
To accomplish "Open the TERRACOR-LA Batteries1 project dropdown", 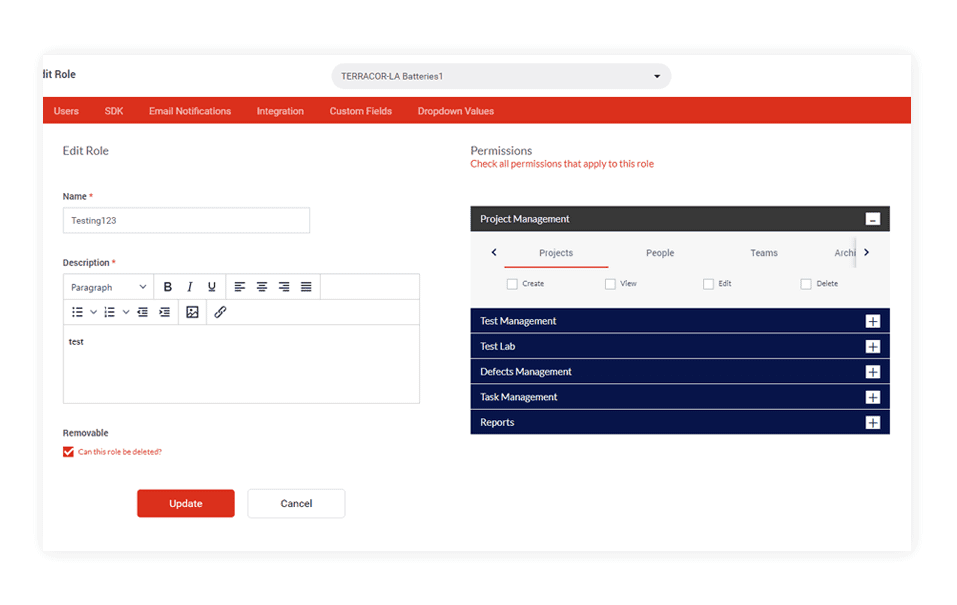I will point(501,76).
